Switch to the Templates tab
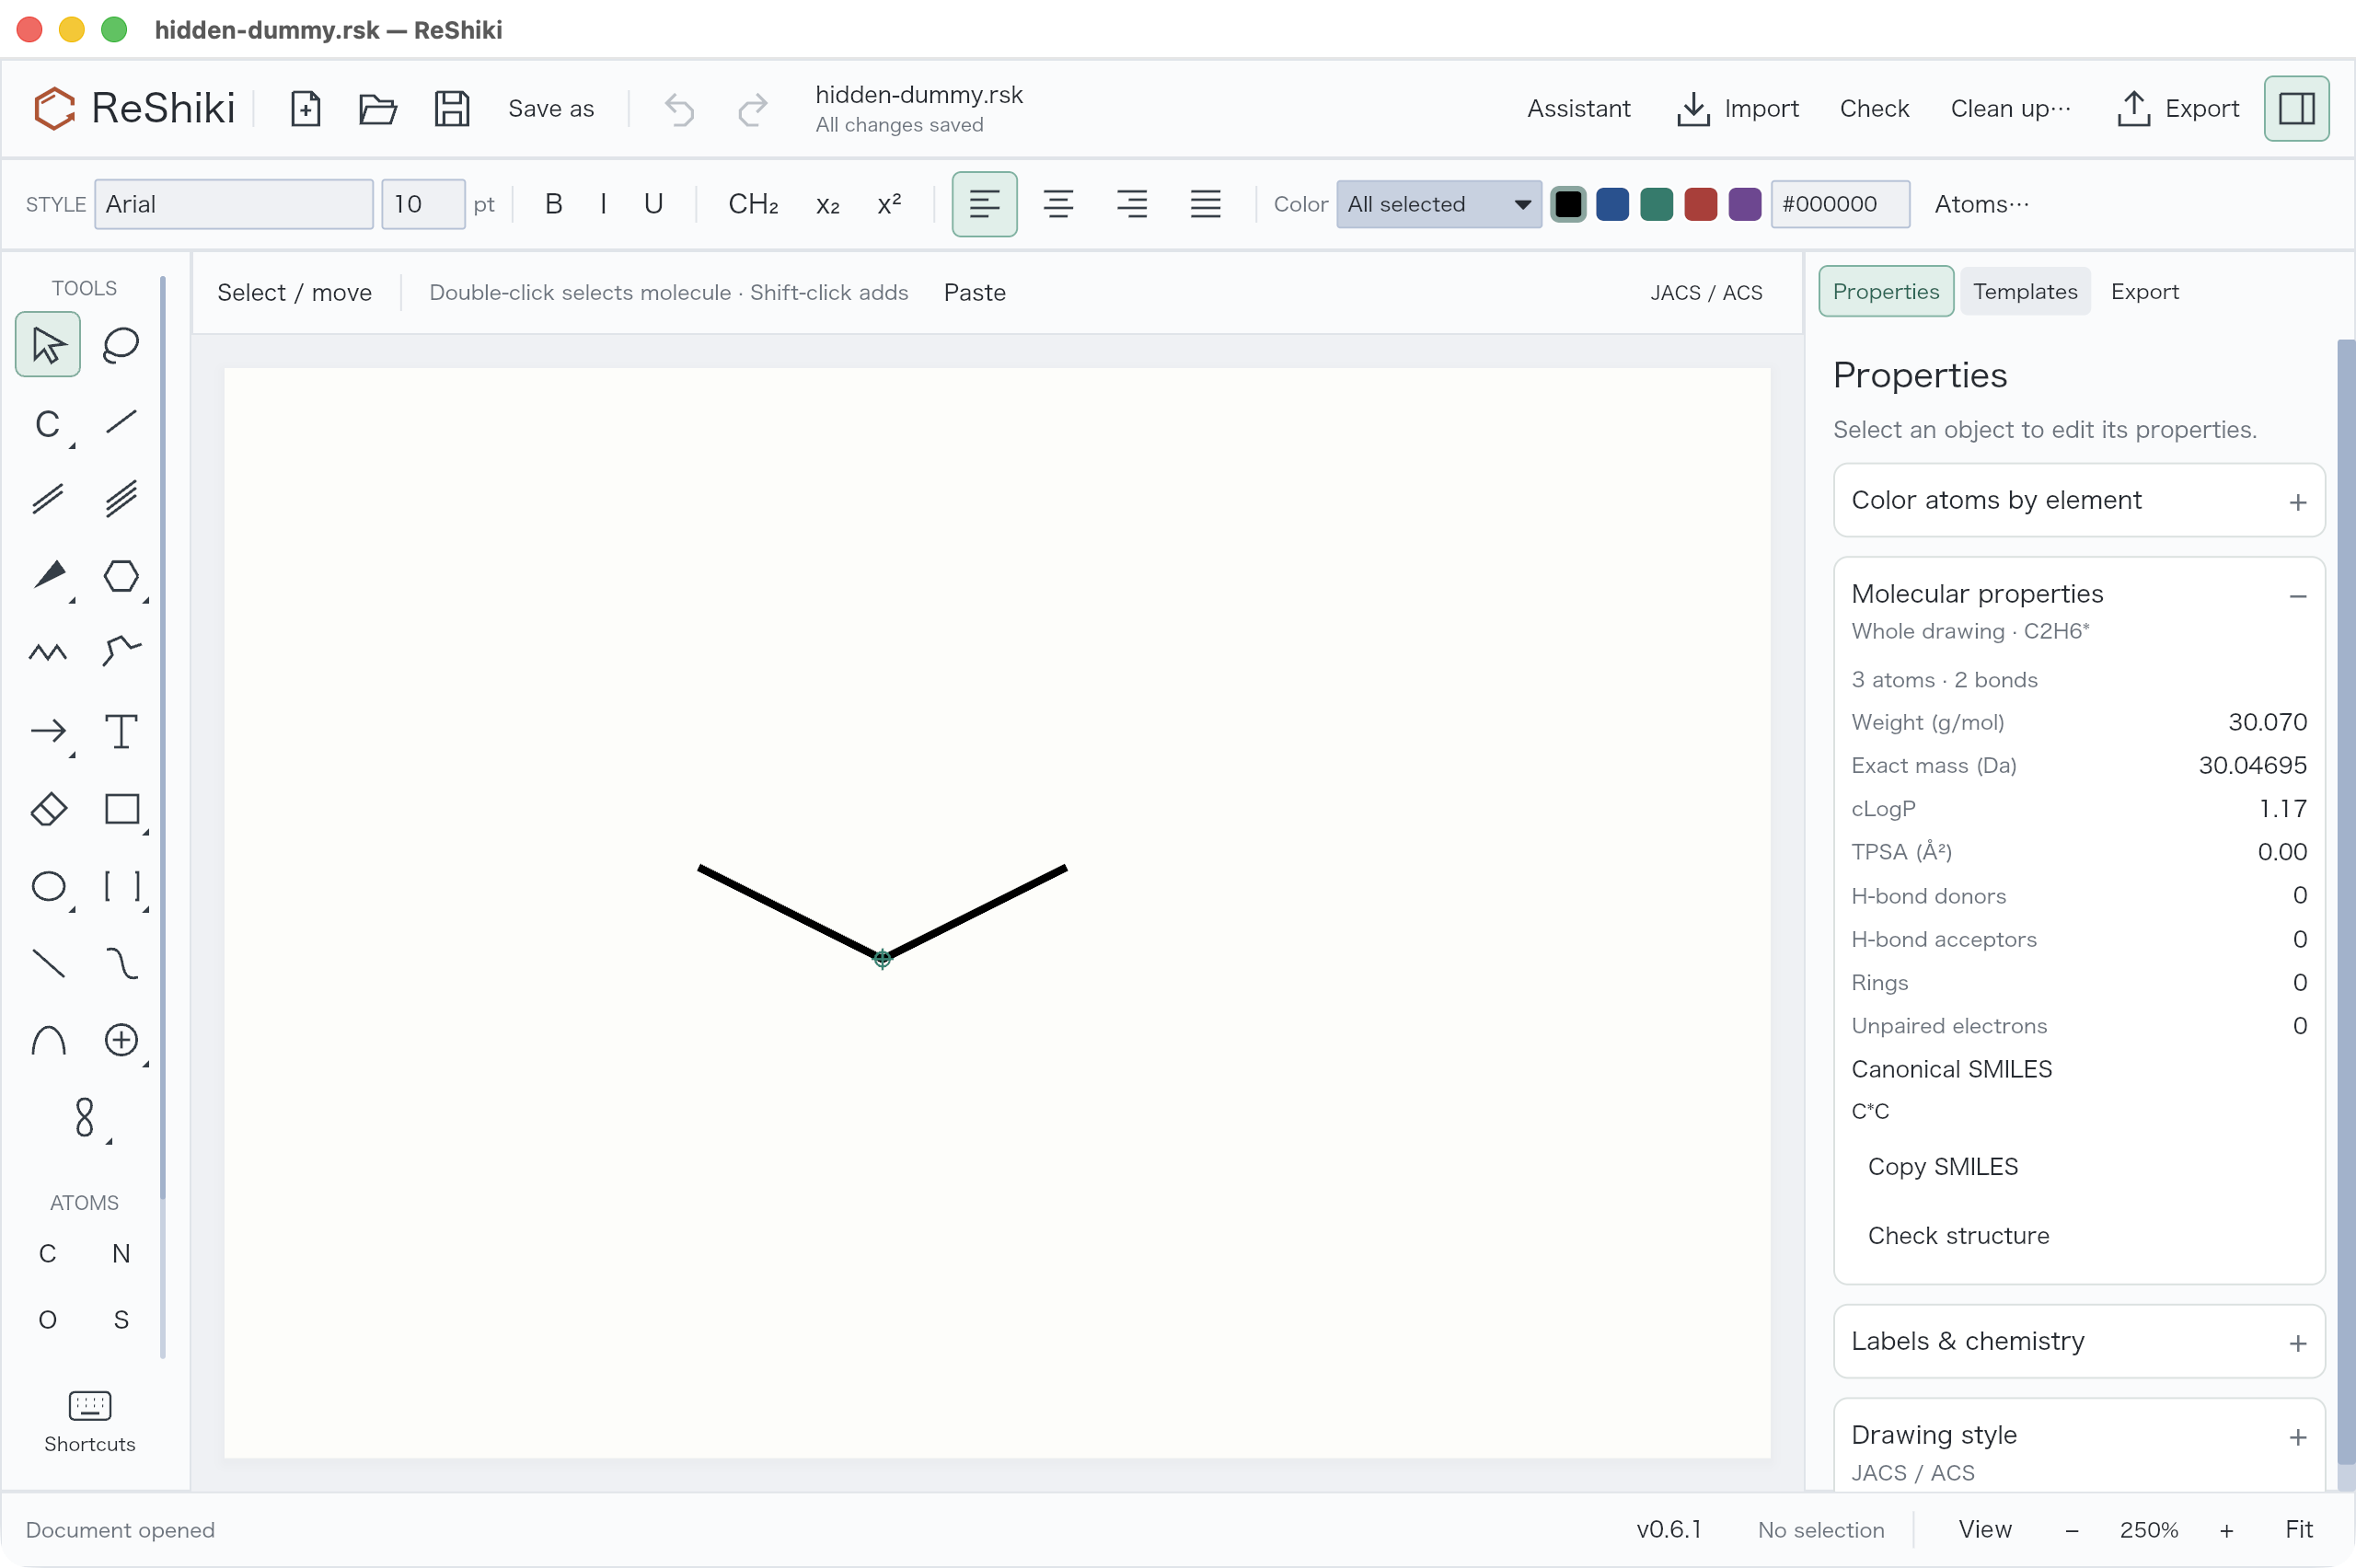2356x1568 pixels. click(2025, 291)
